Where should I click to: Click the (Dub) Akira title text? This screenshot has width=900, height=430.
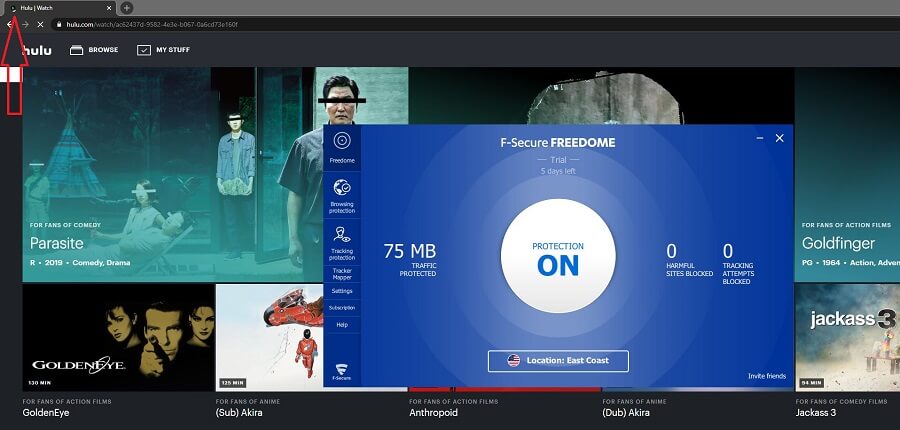626,413
